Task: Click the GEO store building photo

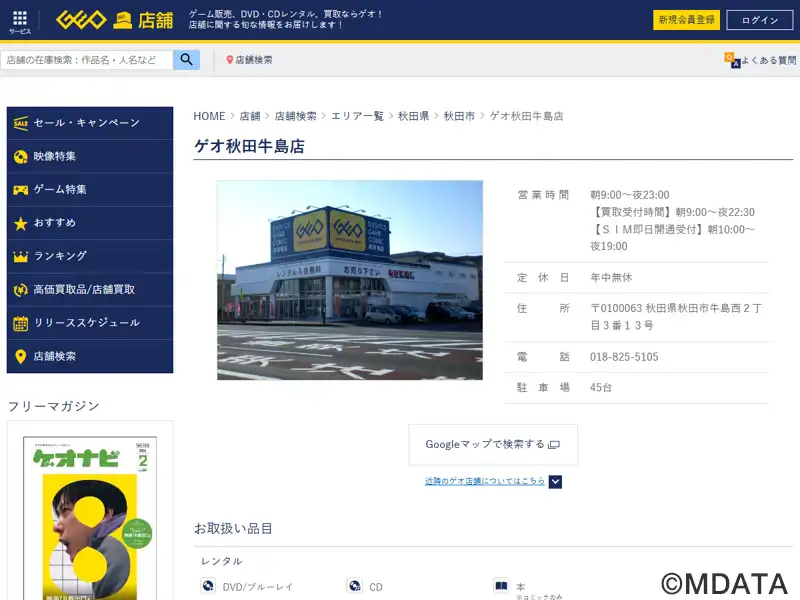Action: tap(350, 280)
